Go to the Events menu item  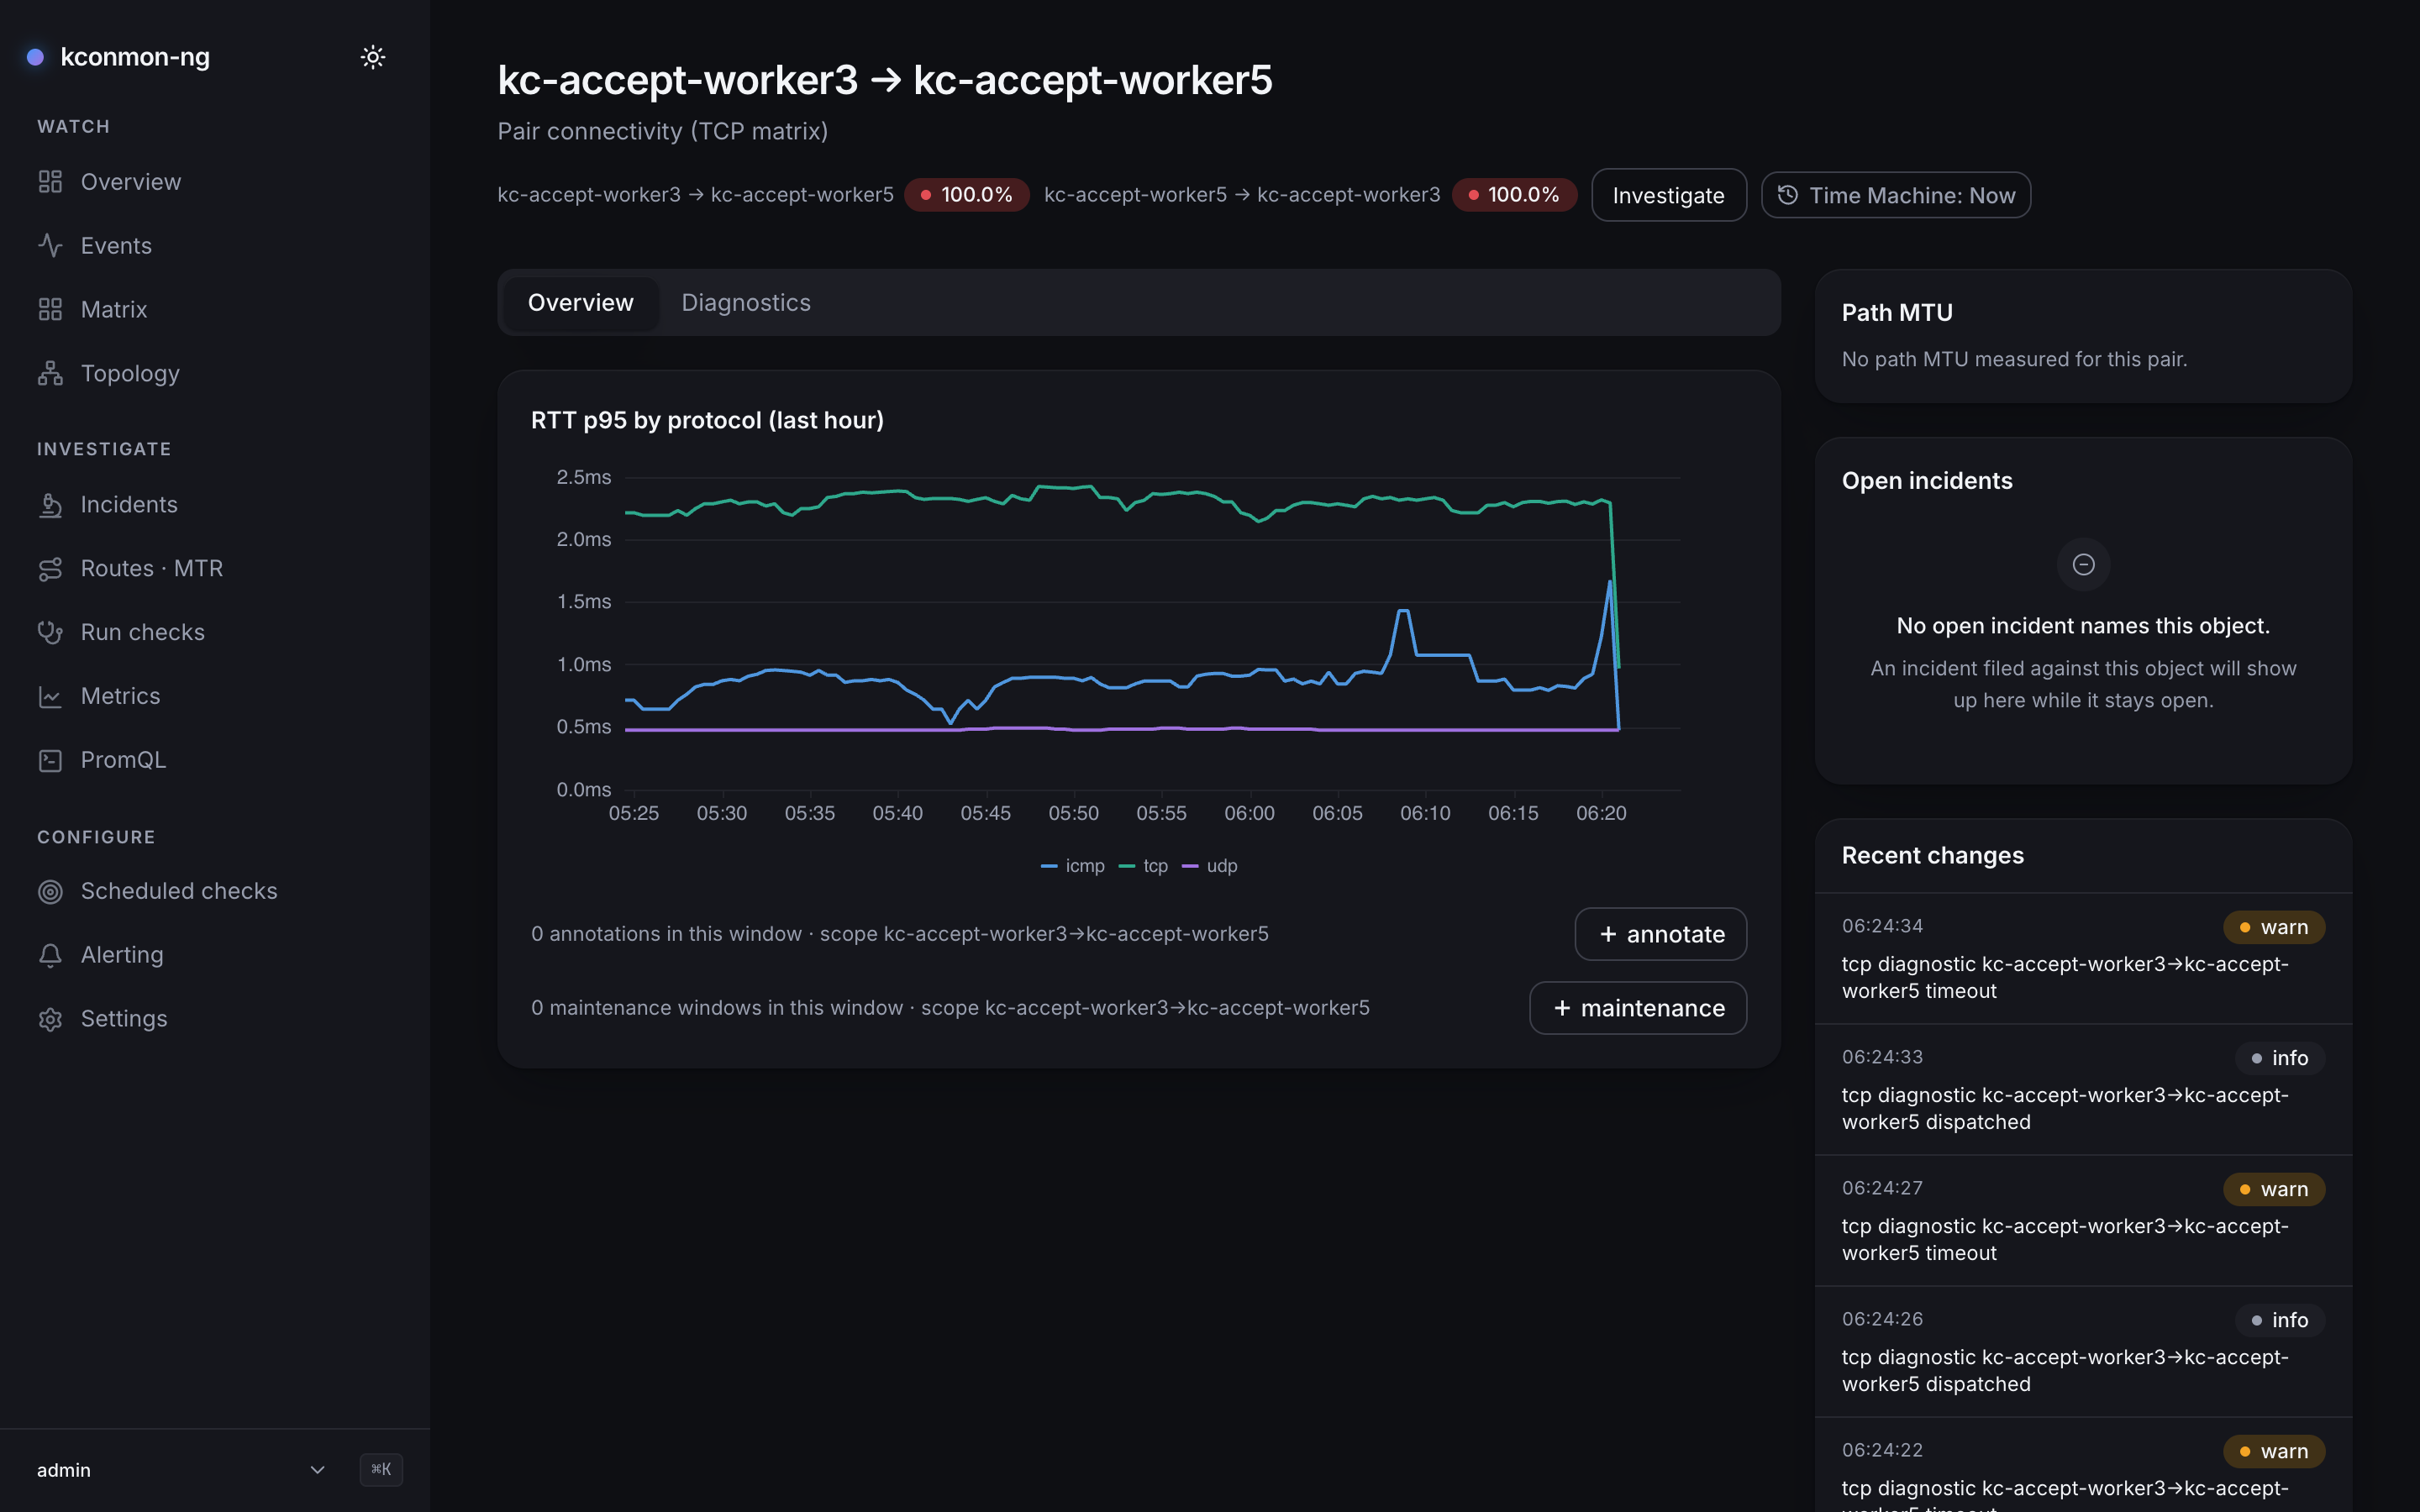click(x=215, y=245)
